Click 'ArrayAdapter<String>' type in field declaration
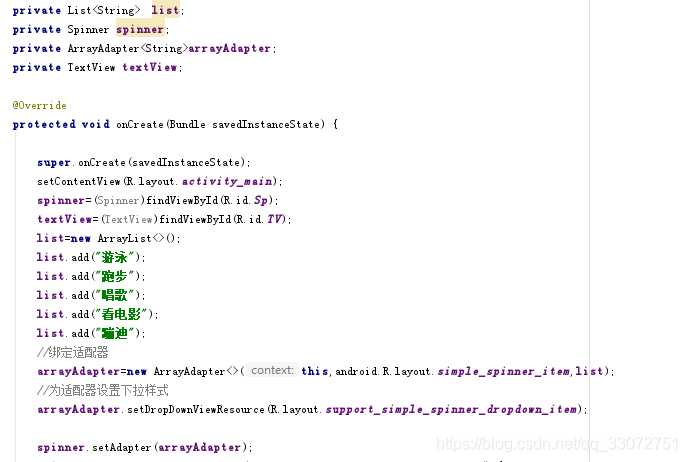687x462 pixels. coord(127,48)
